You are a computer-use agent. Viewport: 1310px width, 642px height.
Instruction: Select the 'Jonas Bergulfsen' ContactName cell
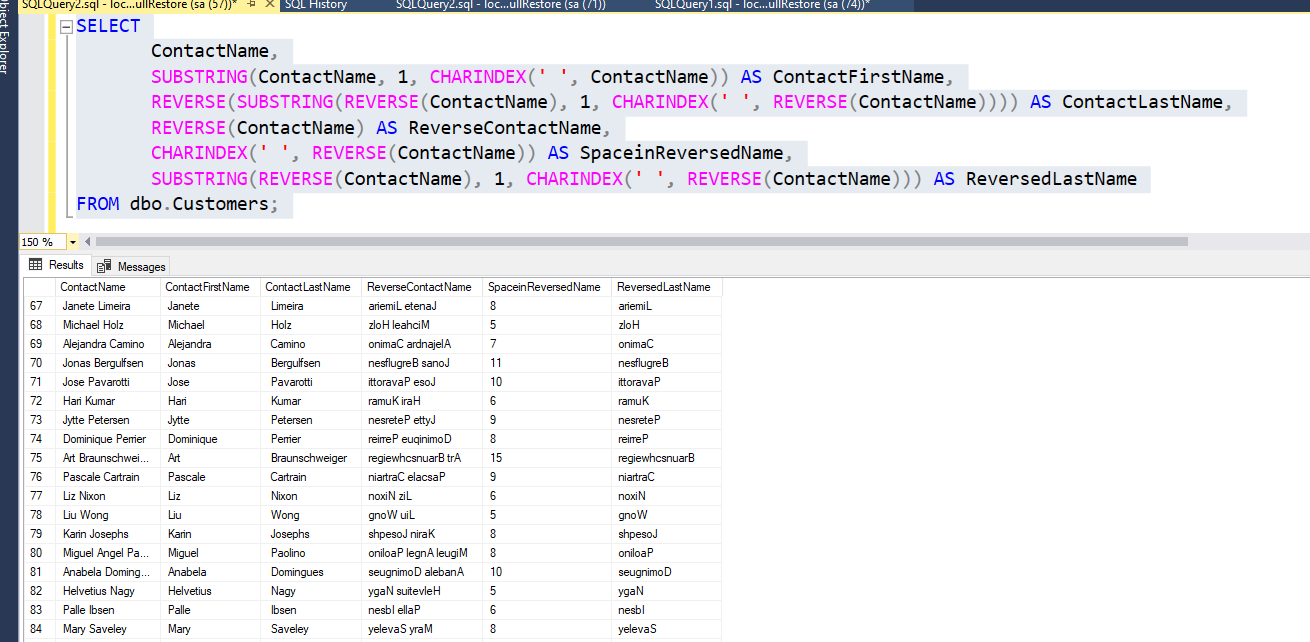coord(108,363)
